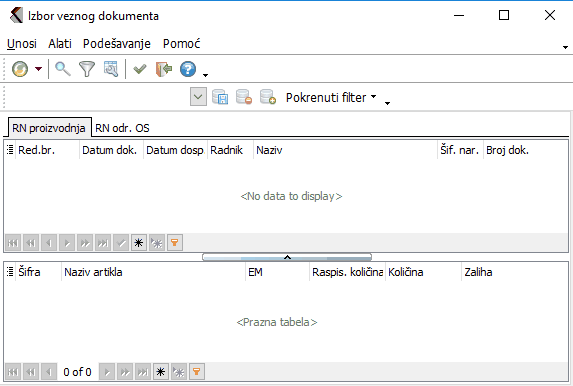Open the Podešavanje menu

tap(117, 43)
